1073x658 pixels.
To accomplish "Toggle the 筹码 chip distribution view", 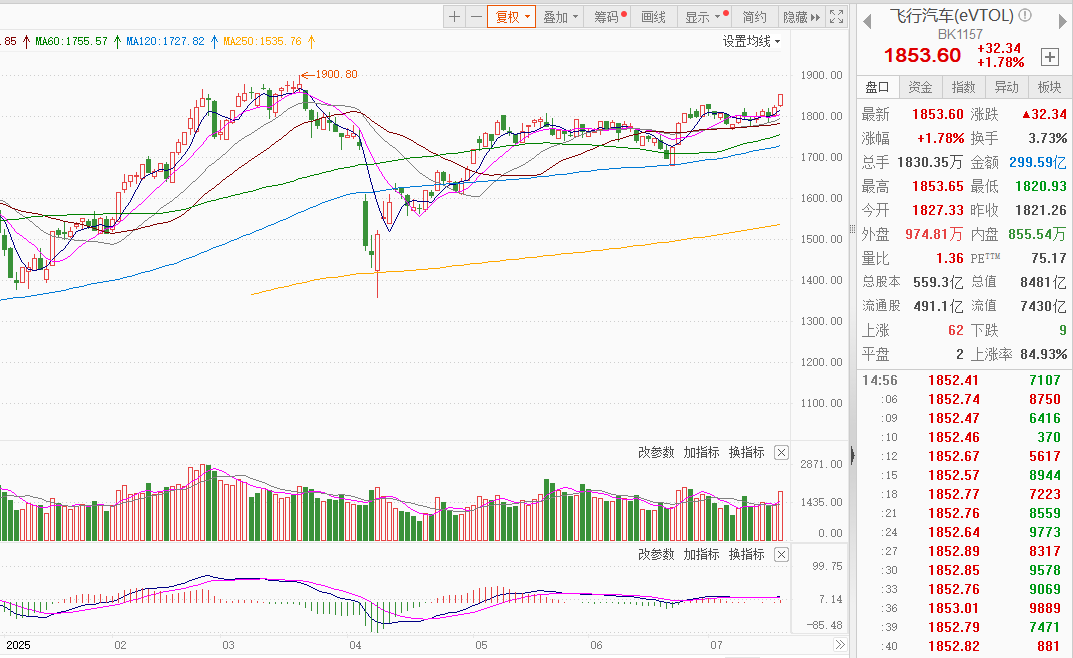I will pos(607,17).
